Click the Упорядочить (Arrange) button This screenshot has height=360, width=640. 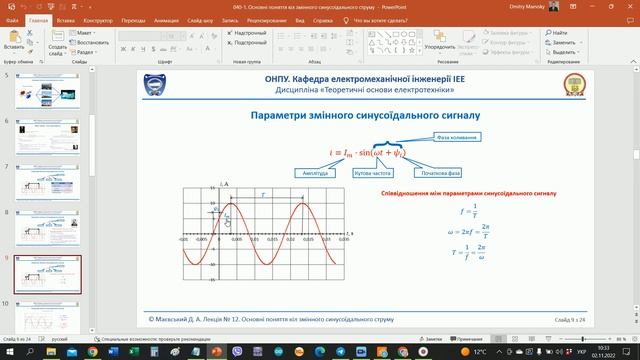click(x=440, y=41)
